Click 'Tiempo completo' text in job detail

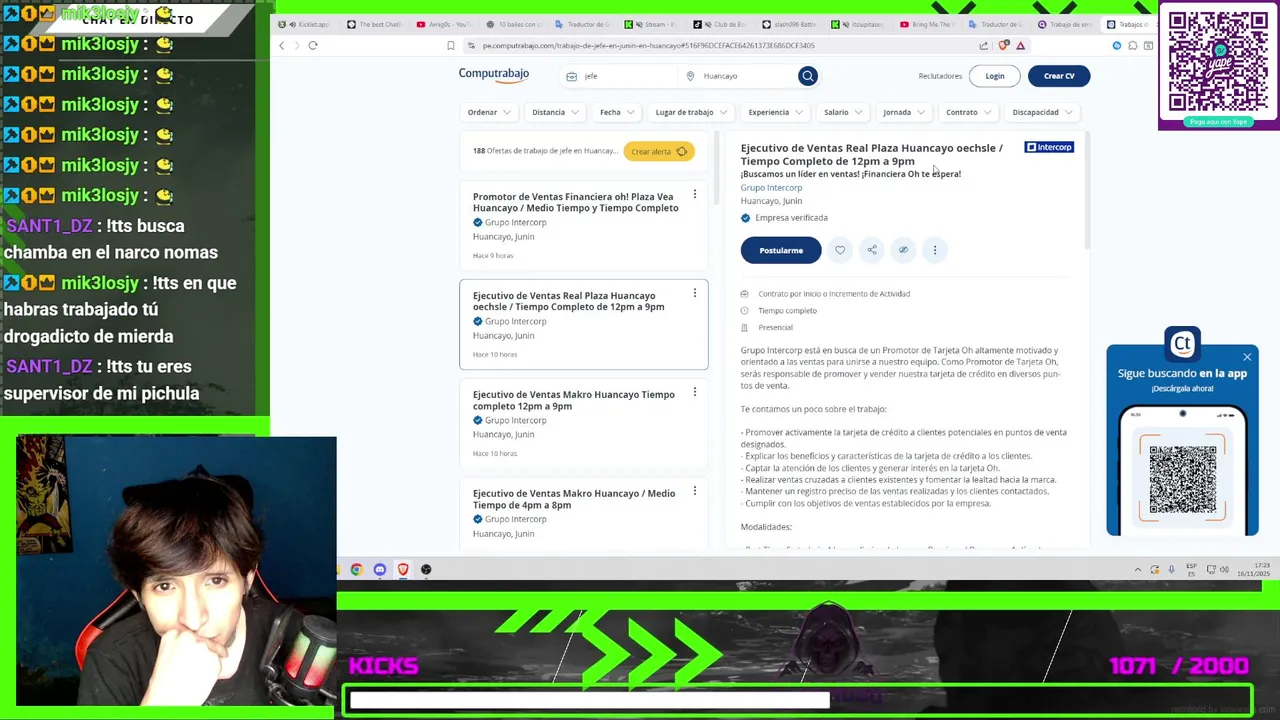tap(787, 311)
